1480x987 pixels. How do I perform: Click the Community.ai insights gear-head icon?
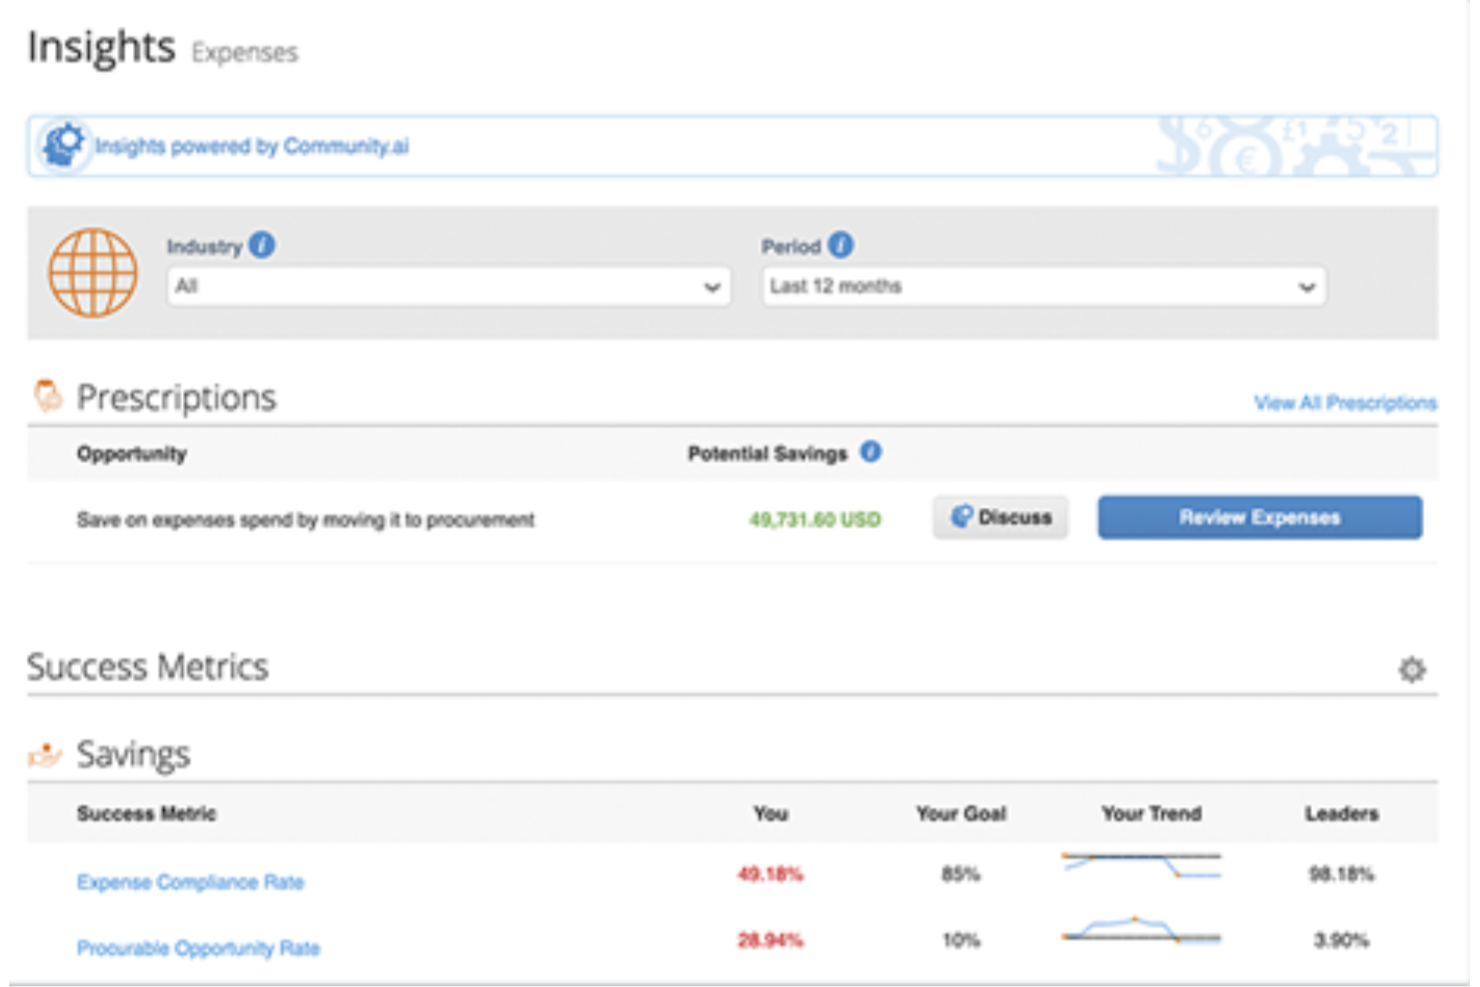coord(63,145)
